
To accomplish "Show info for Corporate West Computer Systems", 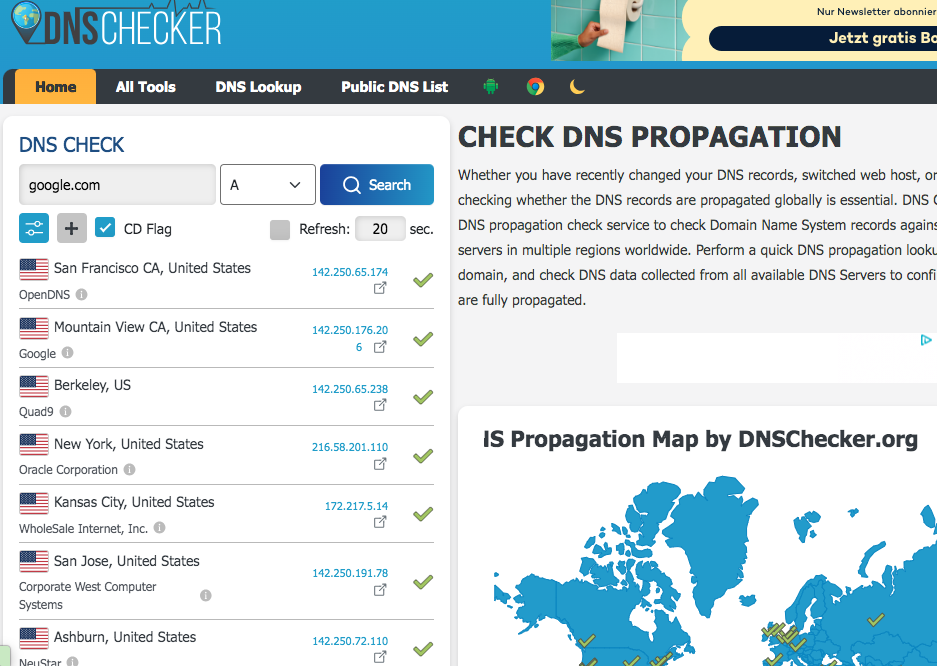I will point(206,596).
